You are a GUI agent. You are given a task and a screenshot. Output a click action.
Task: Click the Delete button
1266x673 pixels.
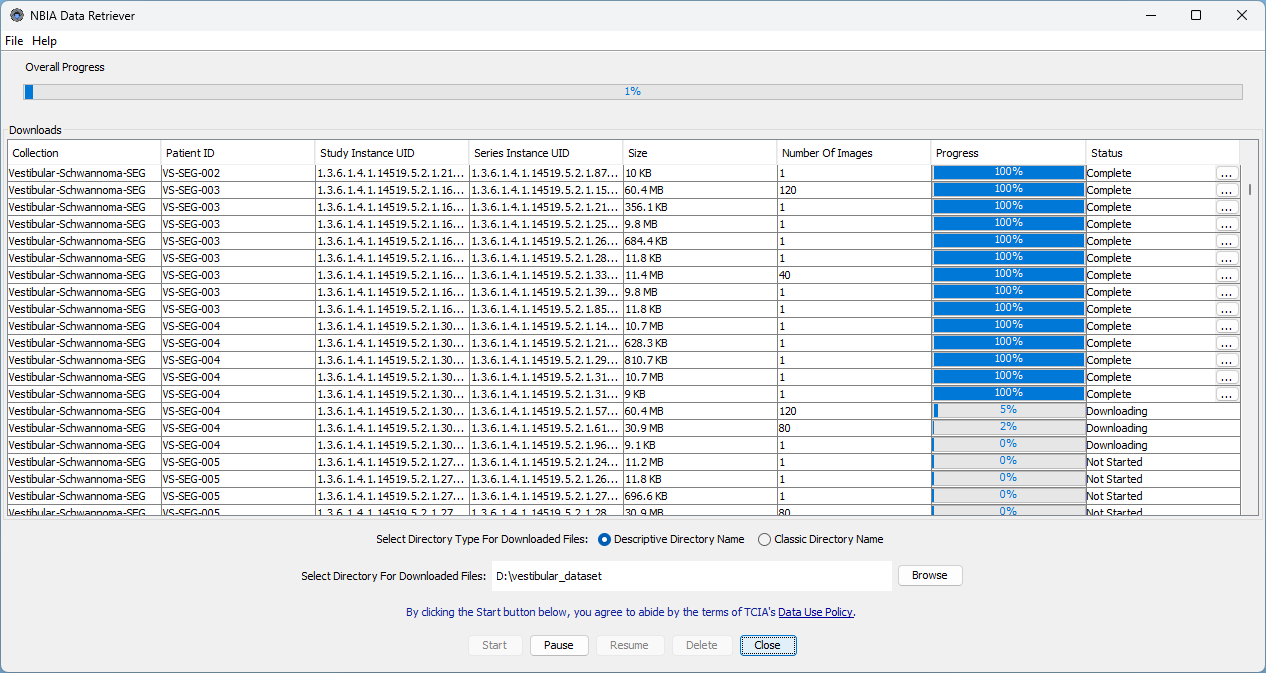[701, 645]
